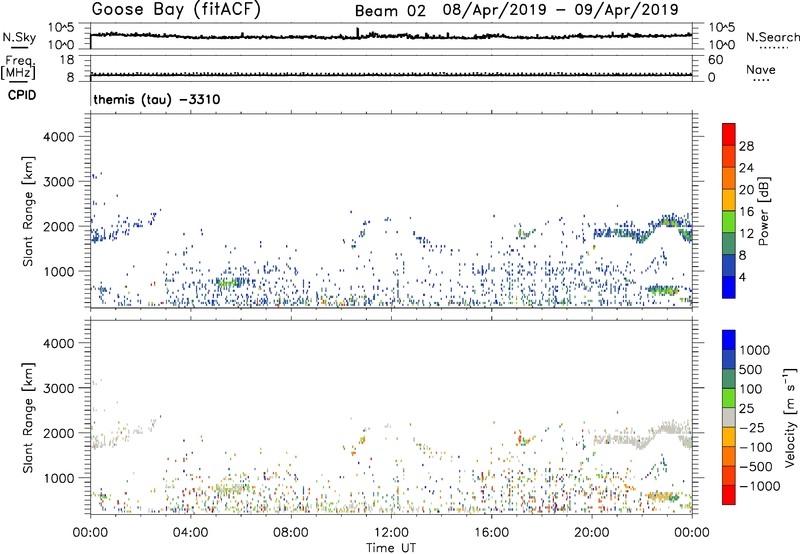Click the "18" tick on the frequency axis

pos(67,60)
